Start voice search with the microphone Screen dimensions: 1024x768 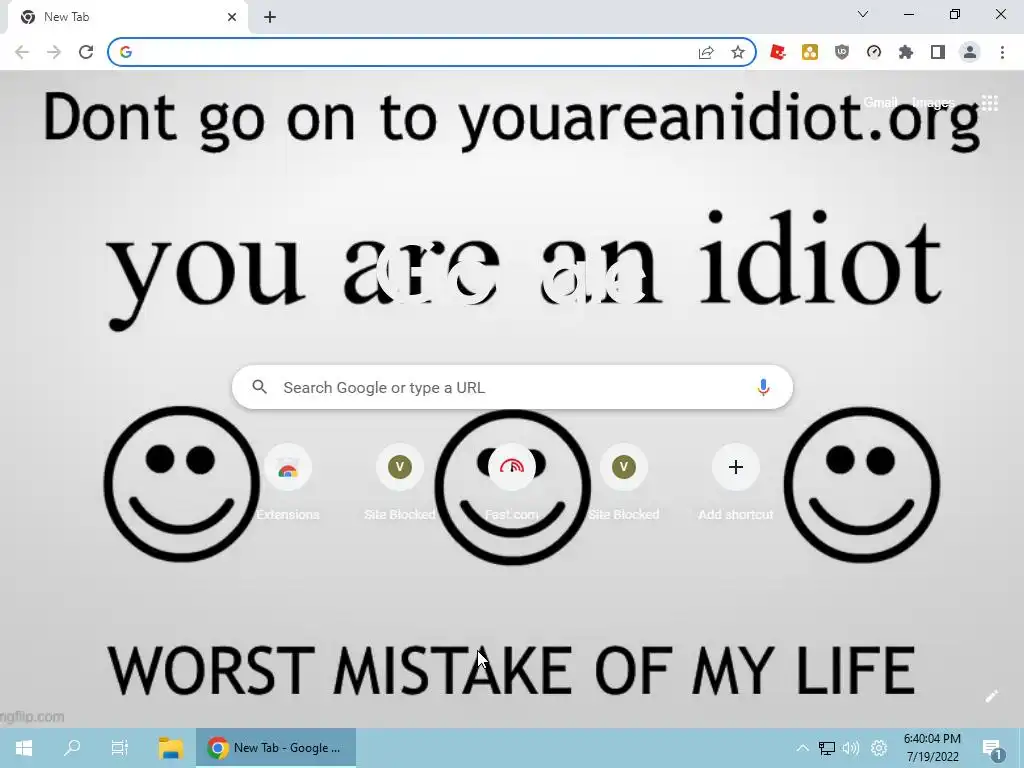tap(763, 387)
